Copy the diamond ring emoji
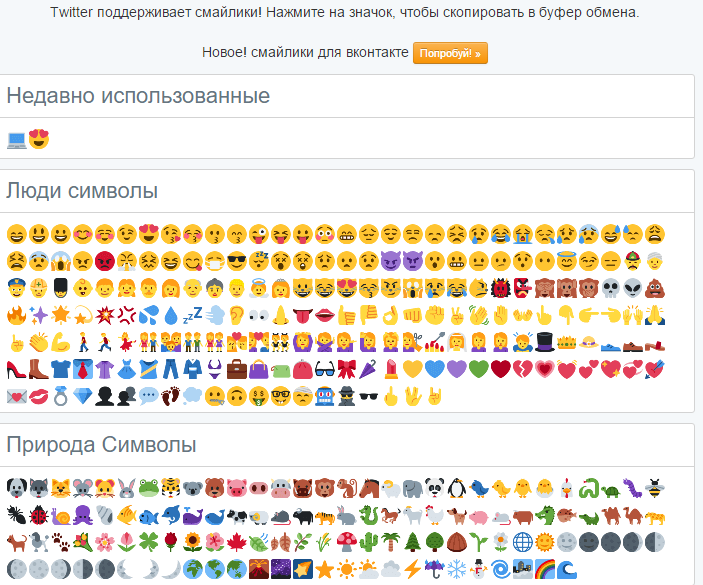 point(61,397)
